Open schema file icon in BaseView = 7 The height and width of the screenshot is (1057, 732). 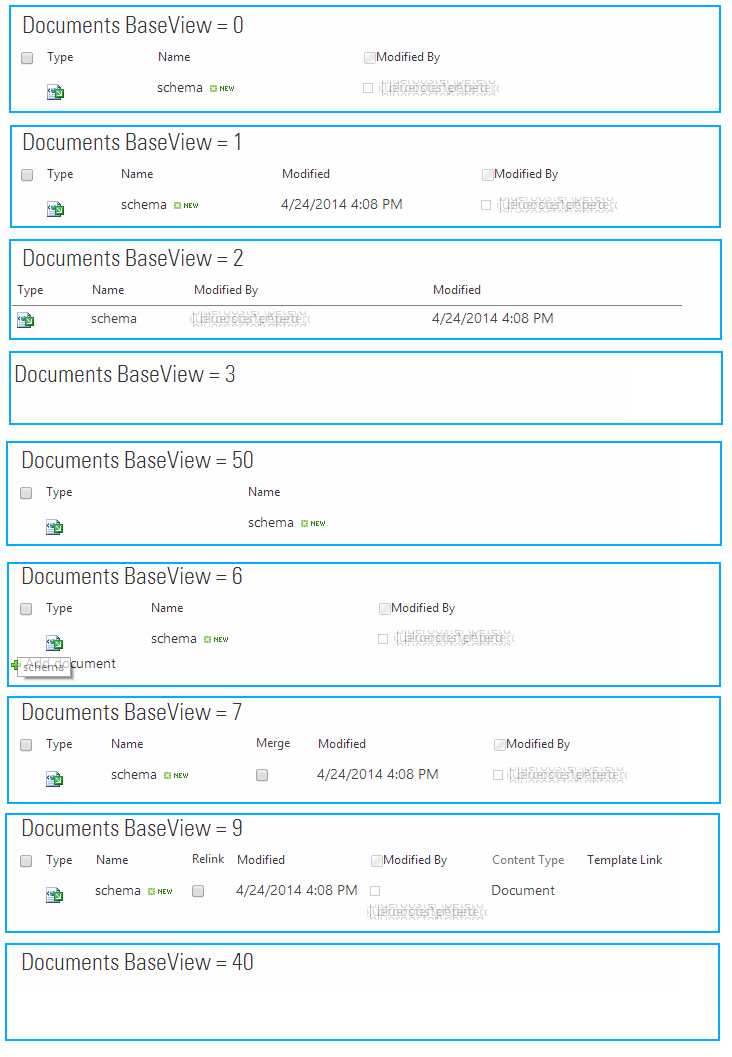pyautogui.click(x=55, y=779)
